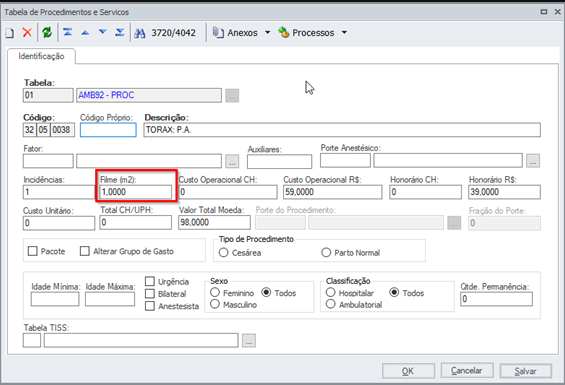Click the Cancelar button

click(x=467, y=371)
